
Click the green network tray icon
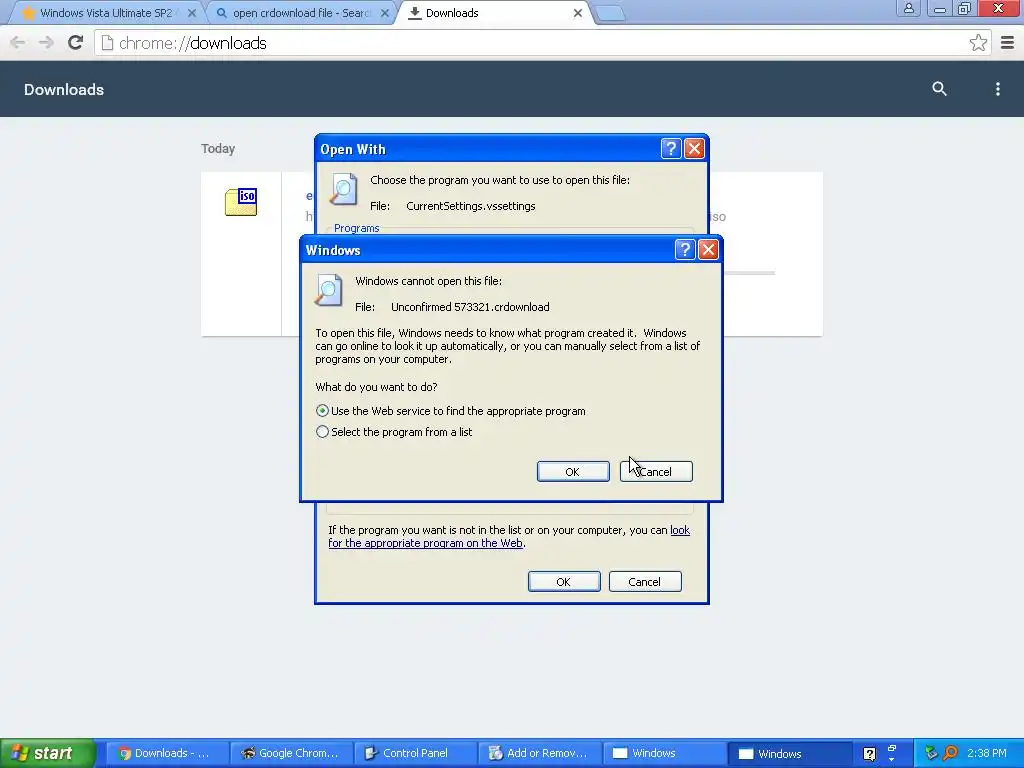[931, 753]
